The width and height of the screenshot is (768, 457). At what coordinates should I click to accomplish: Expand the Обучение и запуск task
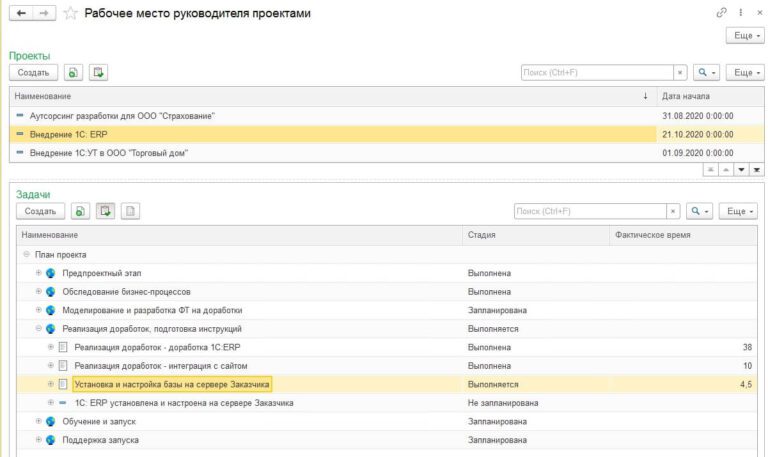tap(39, 422)
